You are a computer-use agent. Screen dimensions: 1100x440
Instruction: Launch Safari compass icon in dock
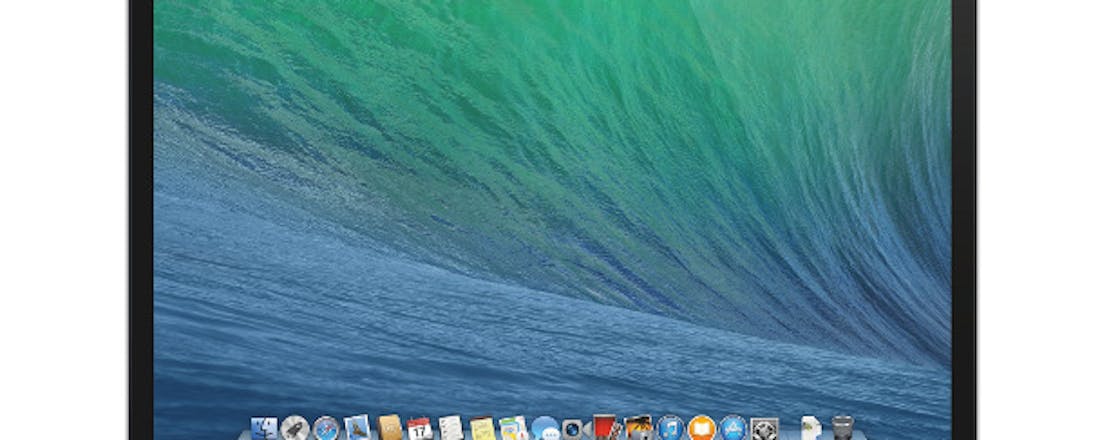[326, 428]
